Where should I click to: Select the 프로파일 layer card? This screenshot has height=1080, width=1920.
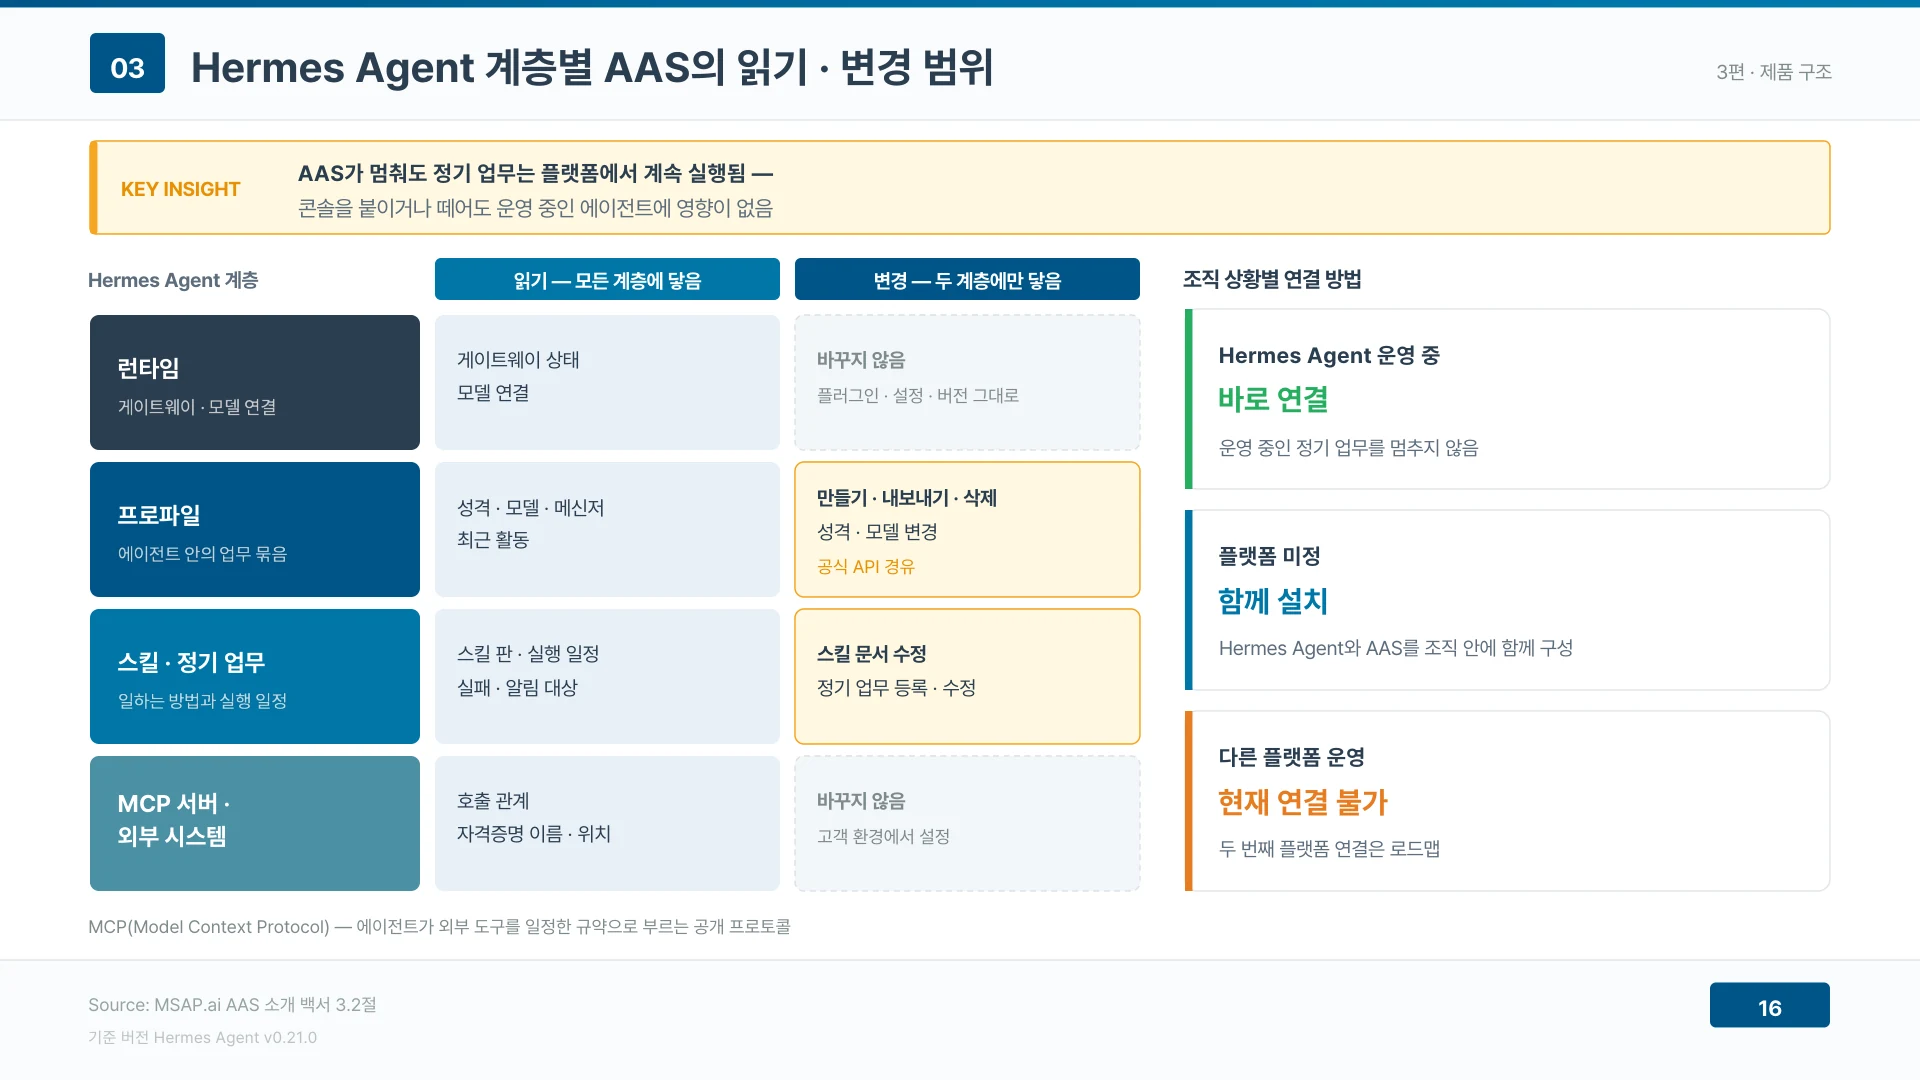coord(255,529)
